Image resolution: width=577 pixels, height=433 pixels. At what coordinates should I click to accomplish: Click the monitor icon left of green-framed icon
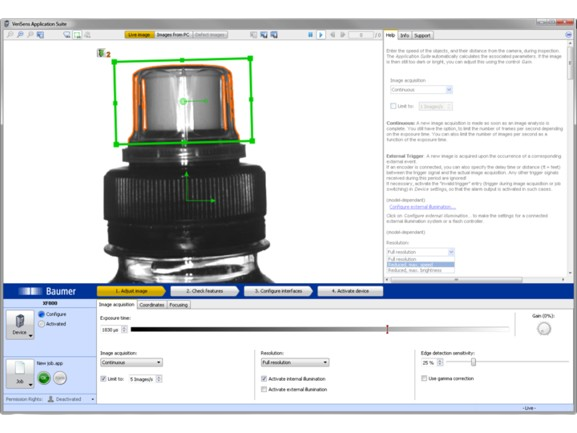pyautogui.click(x=67, y=35)
